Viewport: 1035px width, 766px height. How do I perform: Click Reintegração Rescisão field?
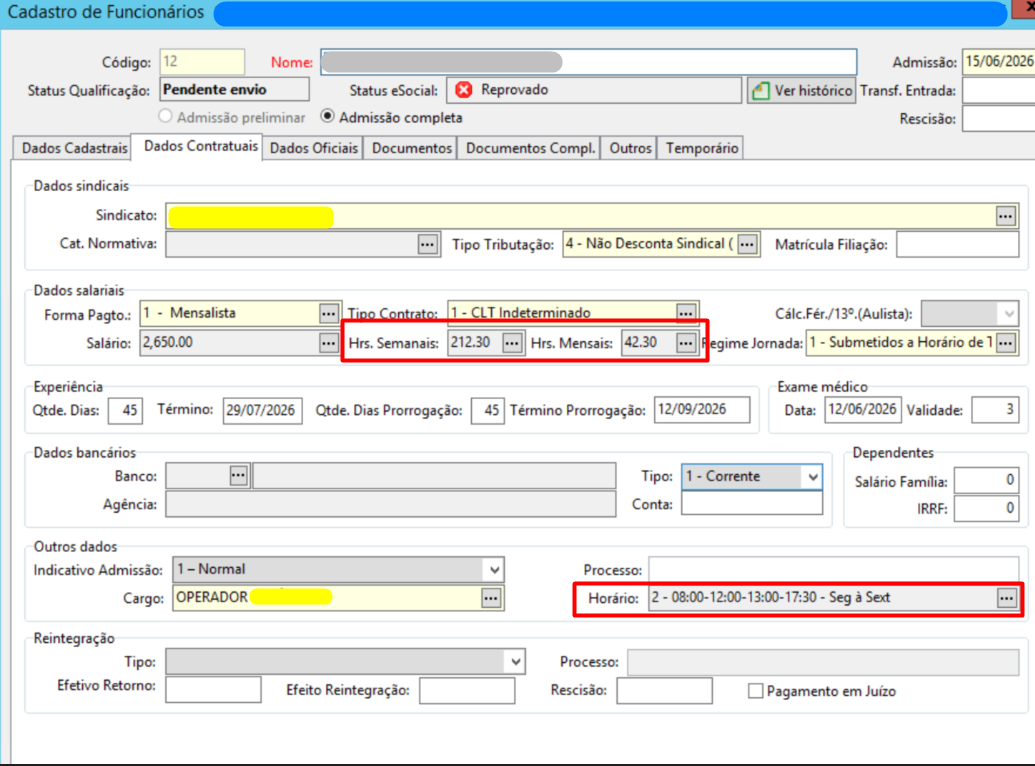click(x=665, y=691)
